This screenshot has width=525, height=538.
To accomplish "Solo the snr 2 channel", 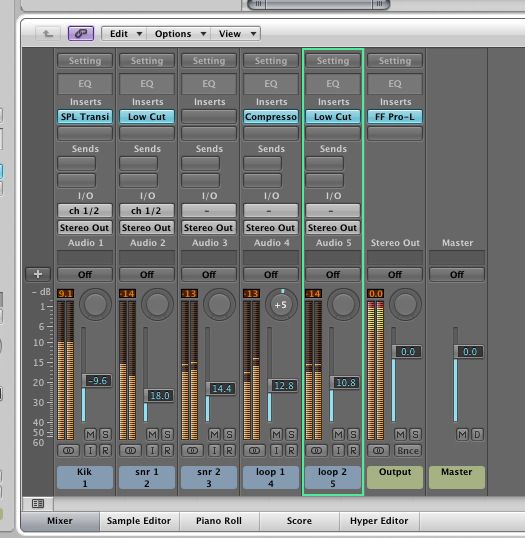I will [229, 434].
